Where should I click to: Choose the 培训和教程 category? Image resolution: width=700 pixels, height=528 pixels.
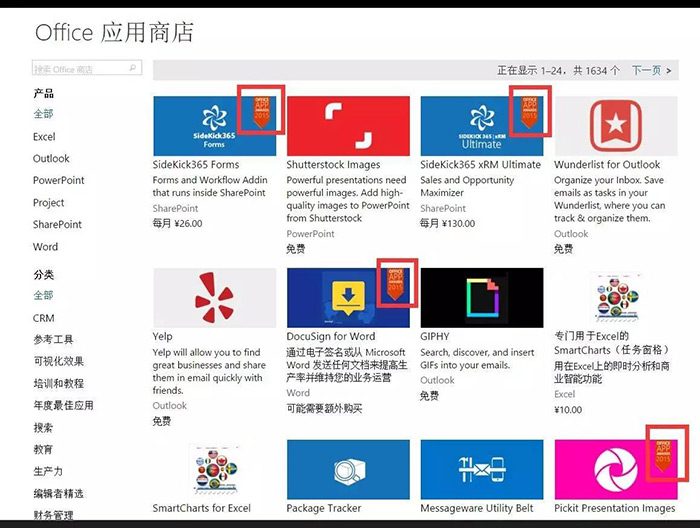click(x=58, y=383)
